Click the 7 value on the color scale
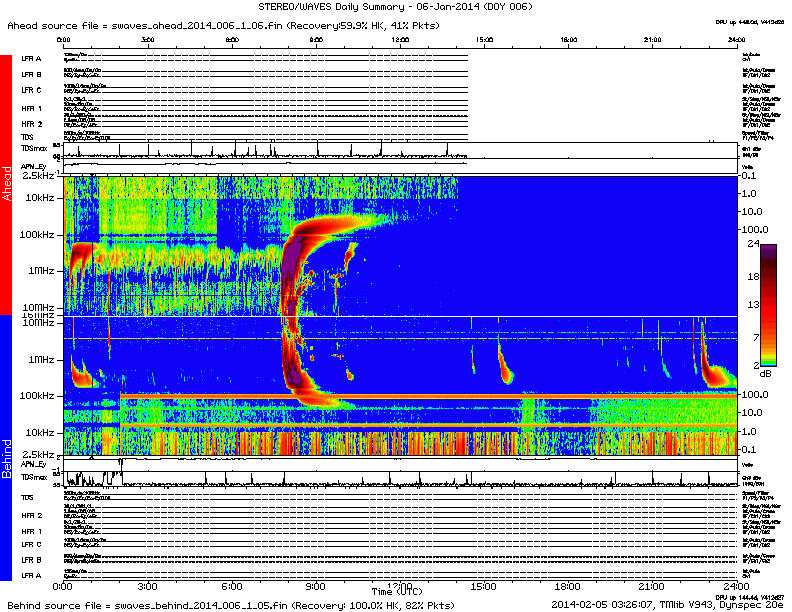792x612 pixels. 756,337
